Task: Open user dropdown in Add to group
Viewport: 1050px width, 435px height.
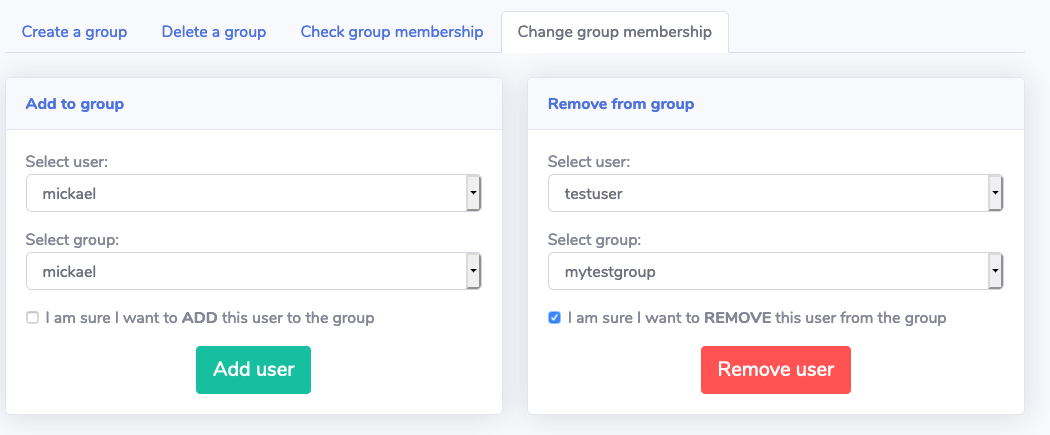Action: coord(253,194)
